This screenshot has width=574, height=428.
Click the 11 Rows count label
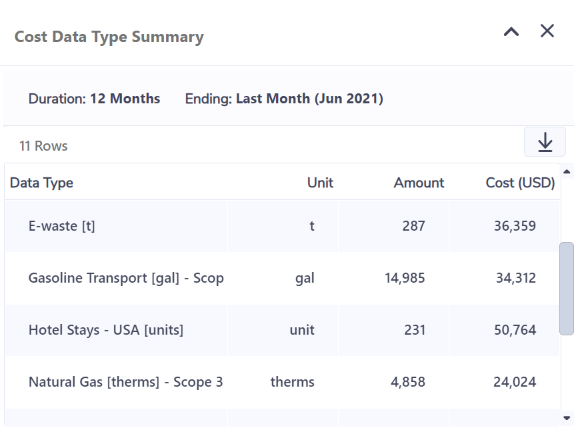[x=43, y=146]
